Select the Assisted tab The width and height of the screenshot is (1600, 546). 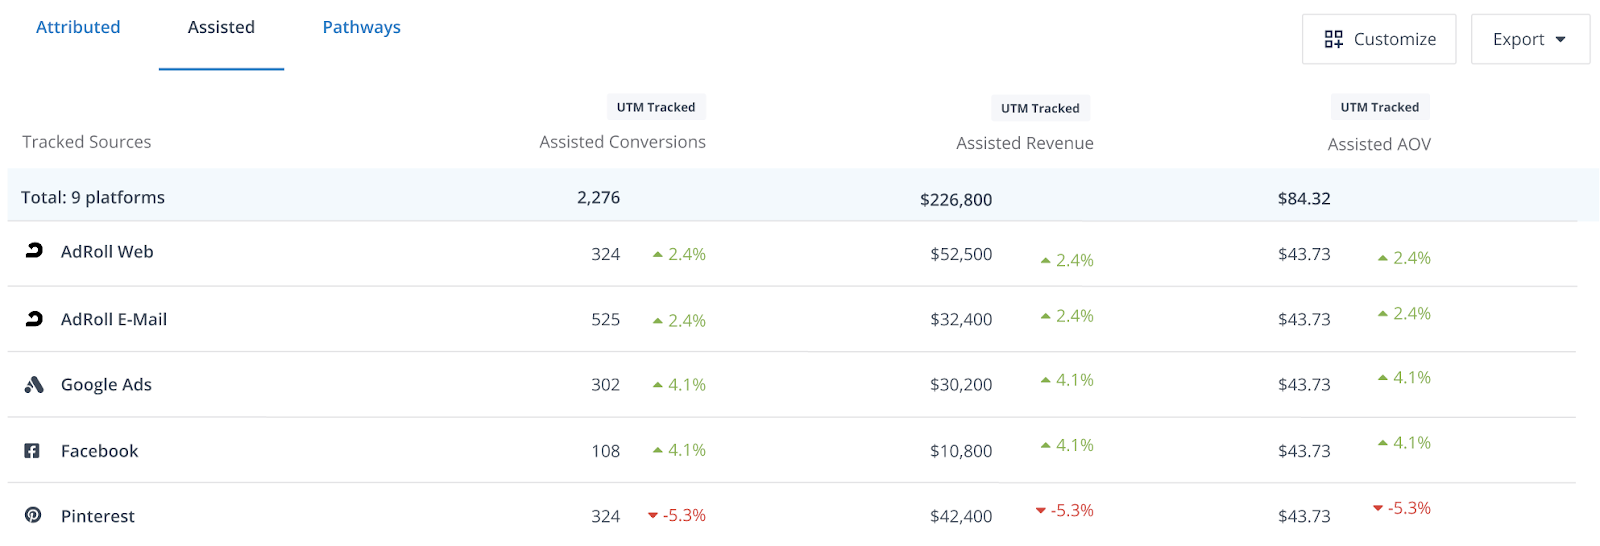coord(221,27)
